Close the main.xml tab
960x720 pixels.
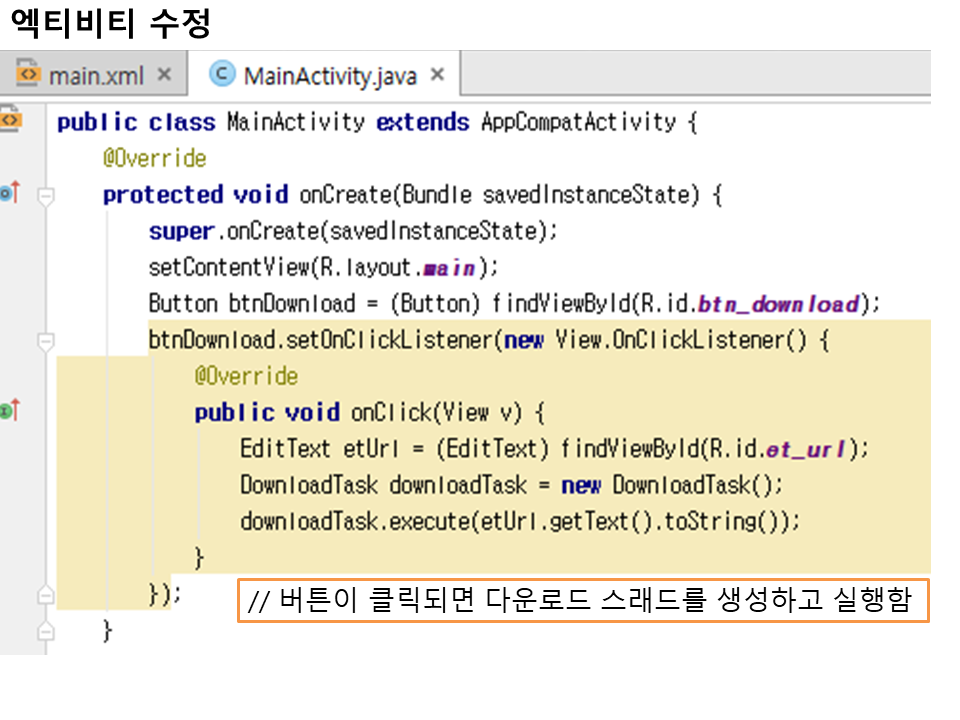[165, 76]
